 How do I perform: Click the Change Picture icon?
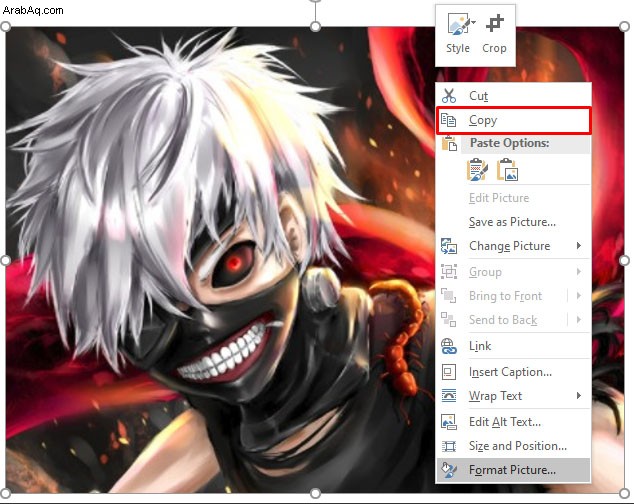tap(449, 246)
